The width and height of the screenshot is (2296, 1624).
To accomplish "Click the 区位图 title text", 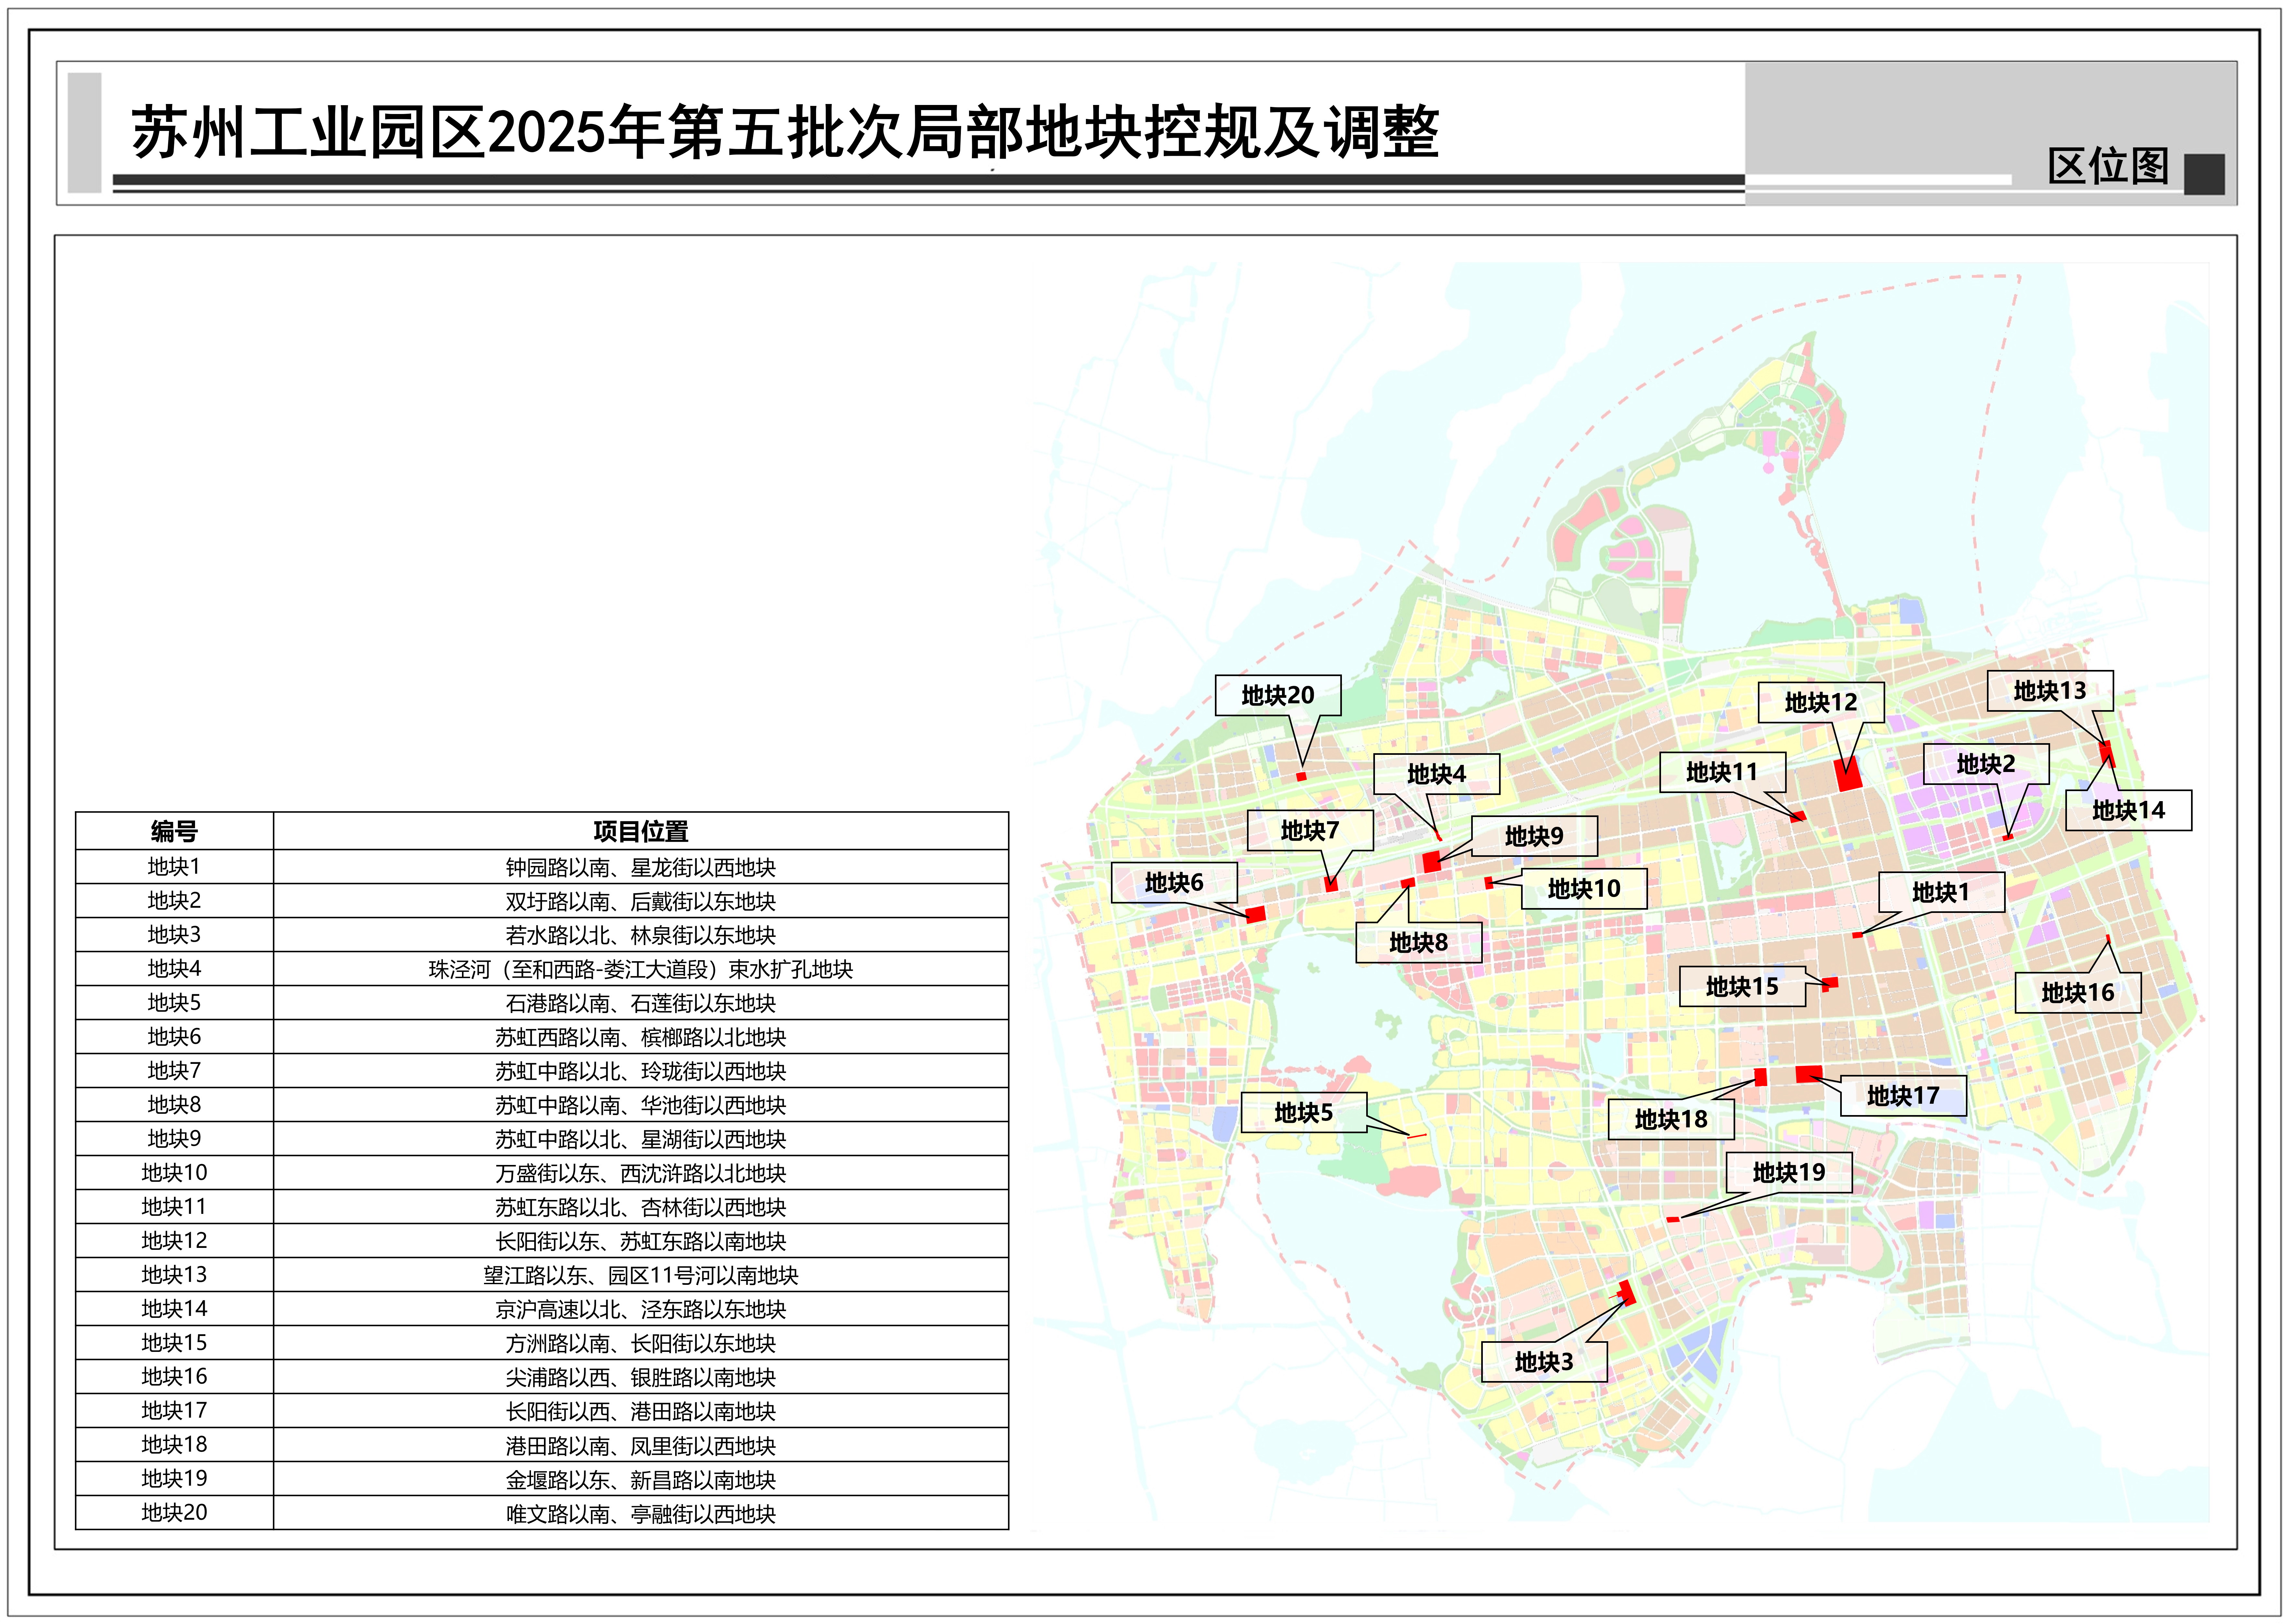I will [x=2108, y=166].
